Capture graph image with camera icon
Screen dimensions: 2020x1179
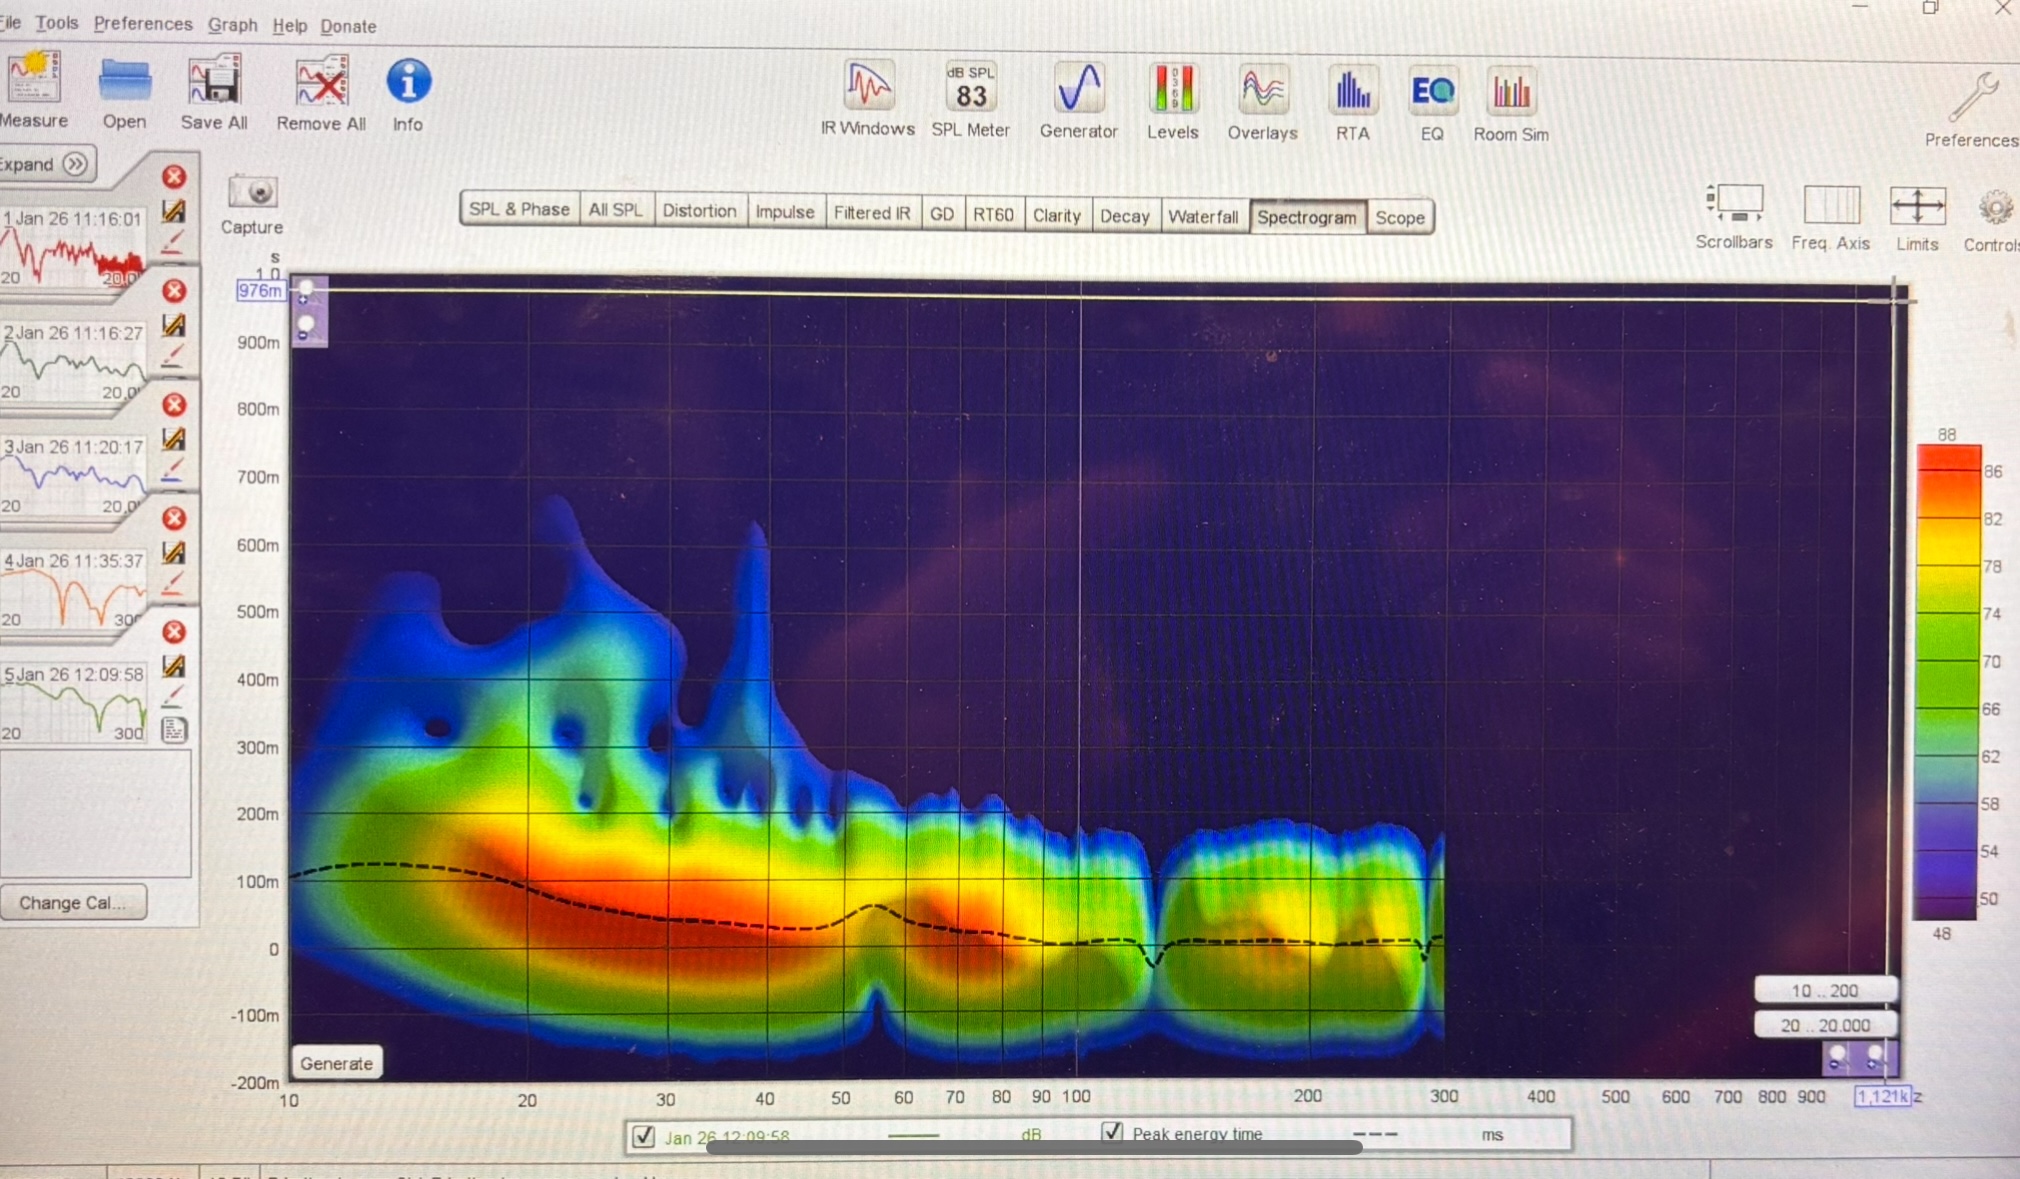pyautogui.click(x=252, y=192)
